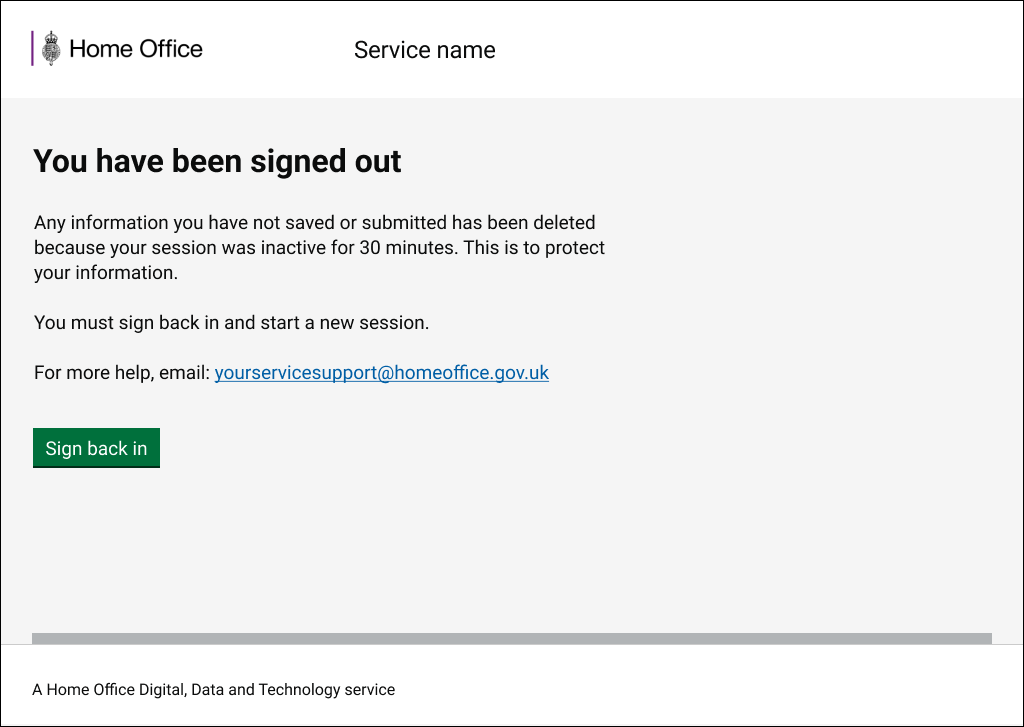Open the yourservicesupport@homeoffice.gov.uk email link
The image size is (1024, 727).
(381, 373)
